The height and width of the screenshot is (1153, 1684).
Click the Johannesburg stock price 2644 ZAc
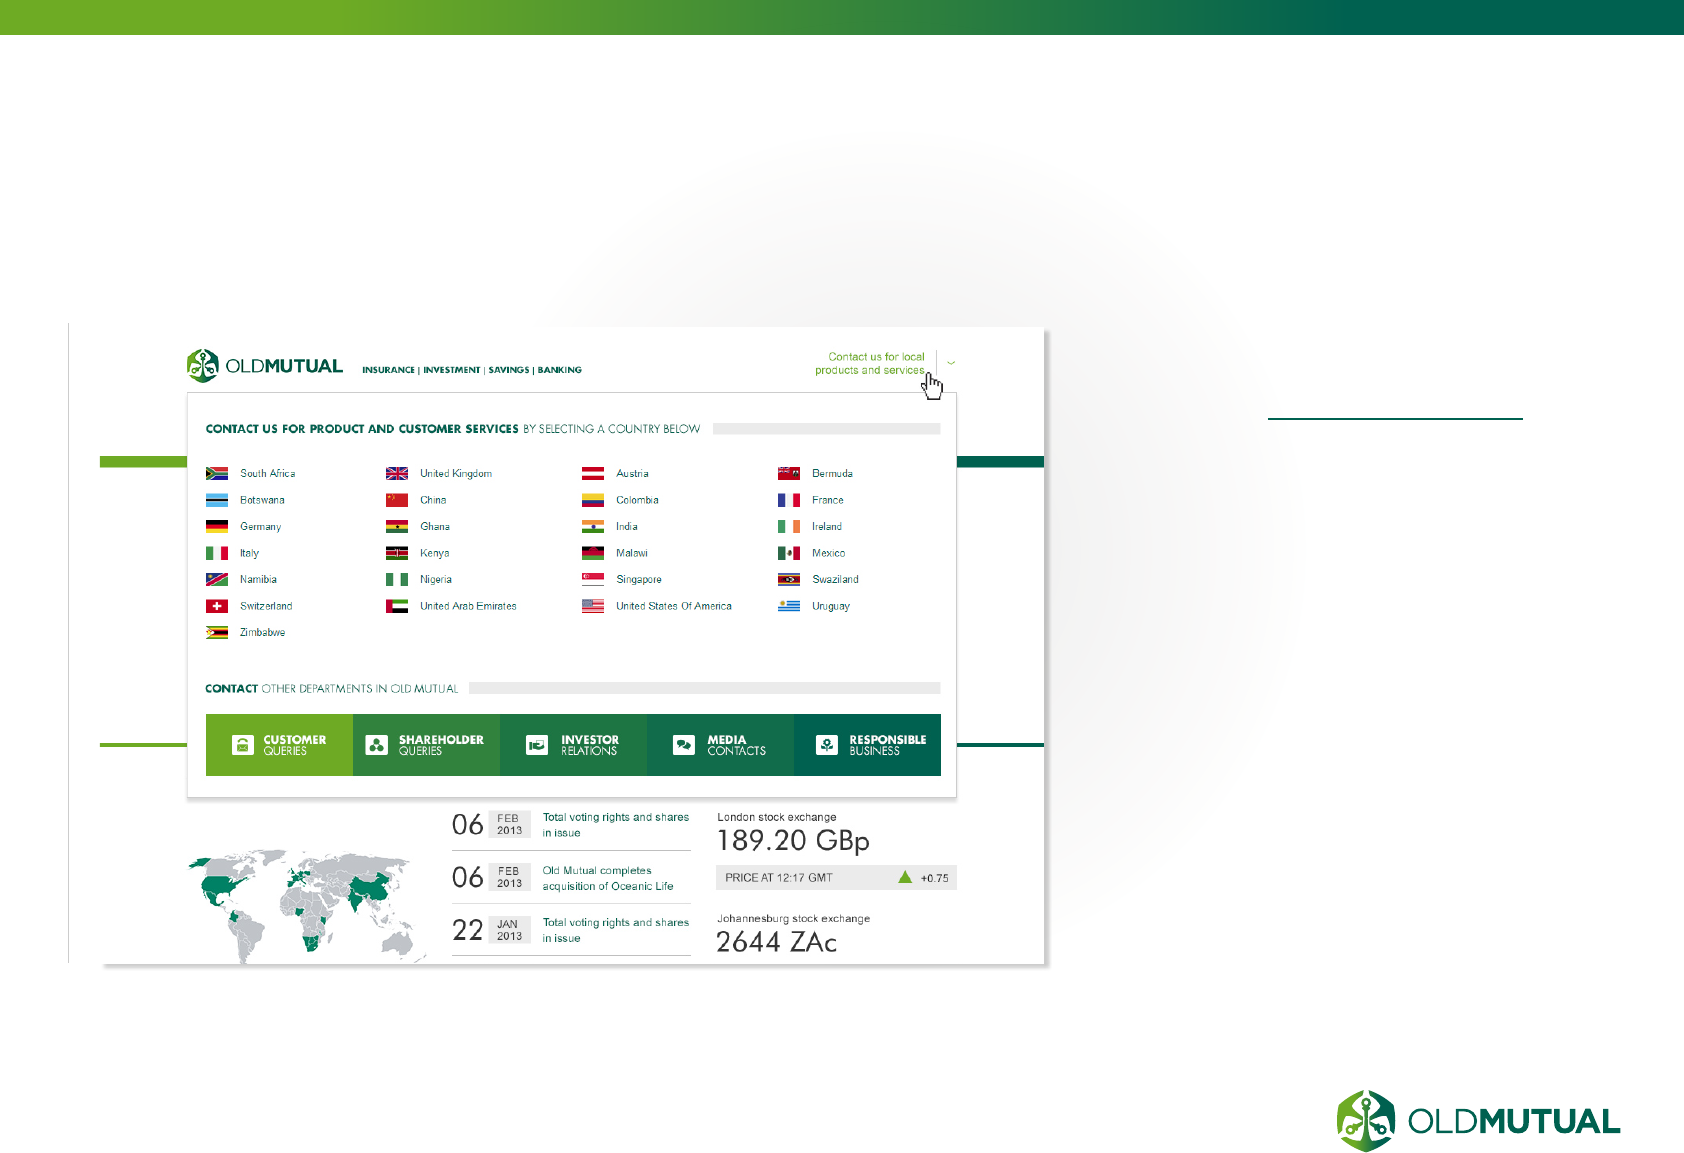pyautogui.click(x=777, y=942)
